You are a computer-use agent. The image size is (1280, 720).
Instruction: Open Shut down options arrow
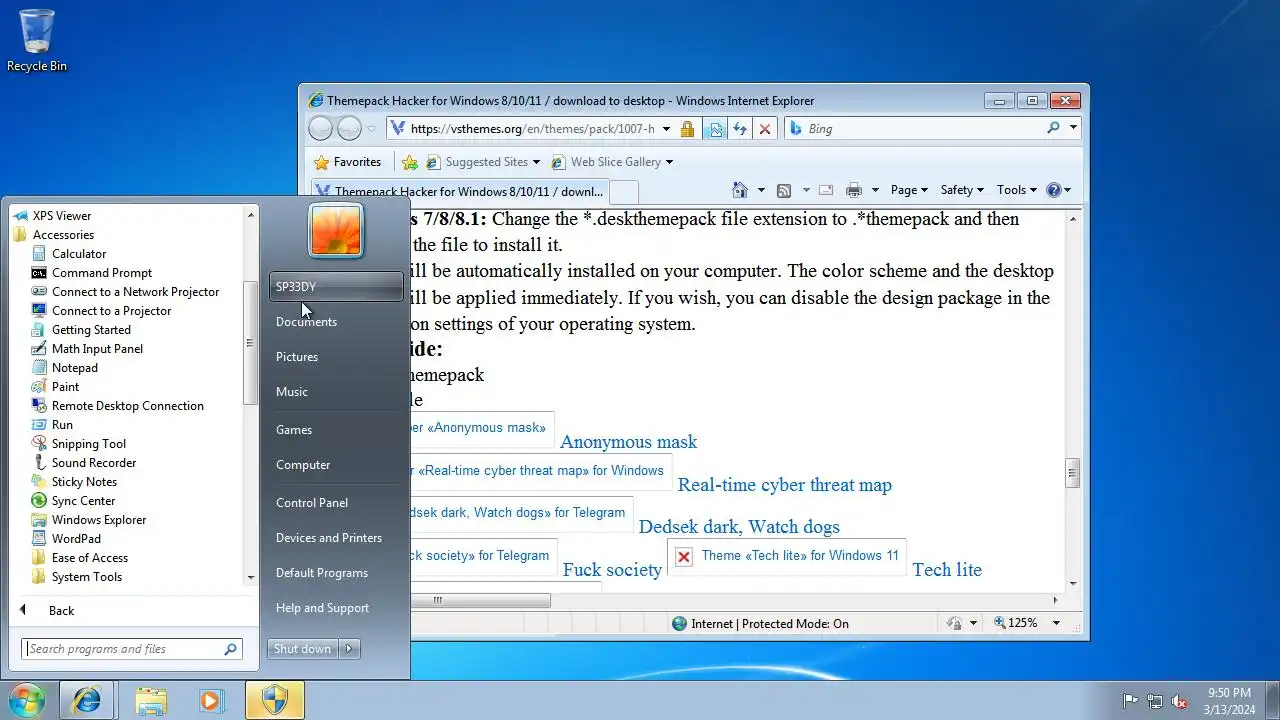[349, 649]
